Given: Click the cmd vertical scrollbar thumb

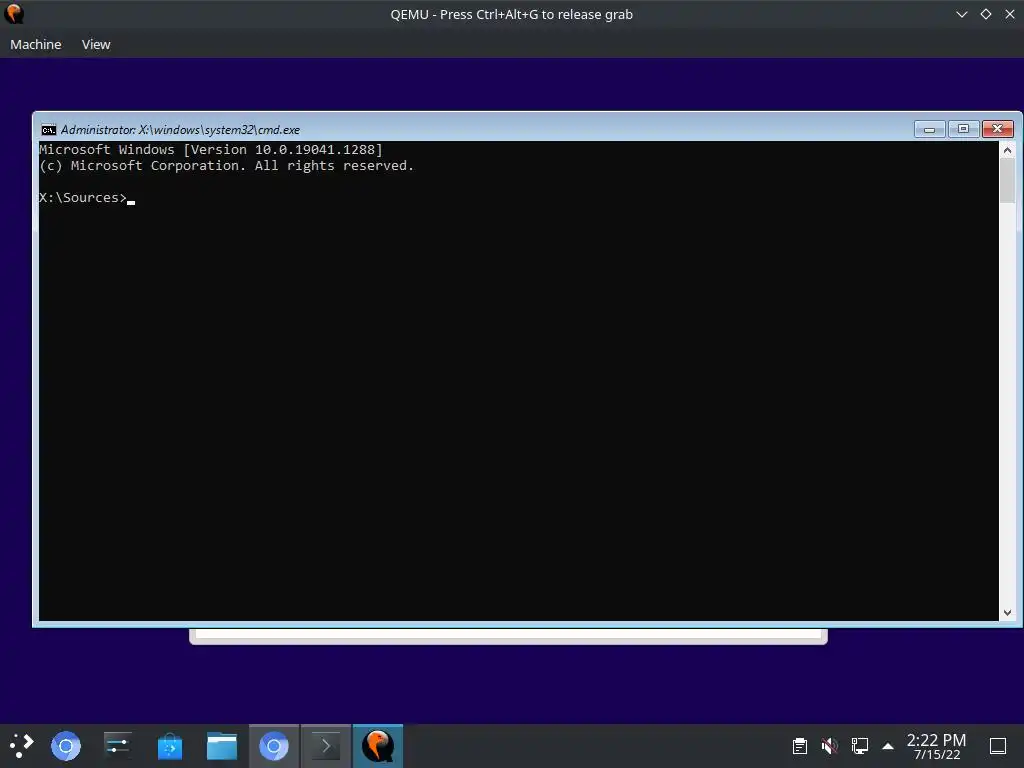Looking at the screenshot, I should coord(1007,181).
